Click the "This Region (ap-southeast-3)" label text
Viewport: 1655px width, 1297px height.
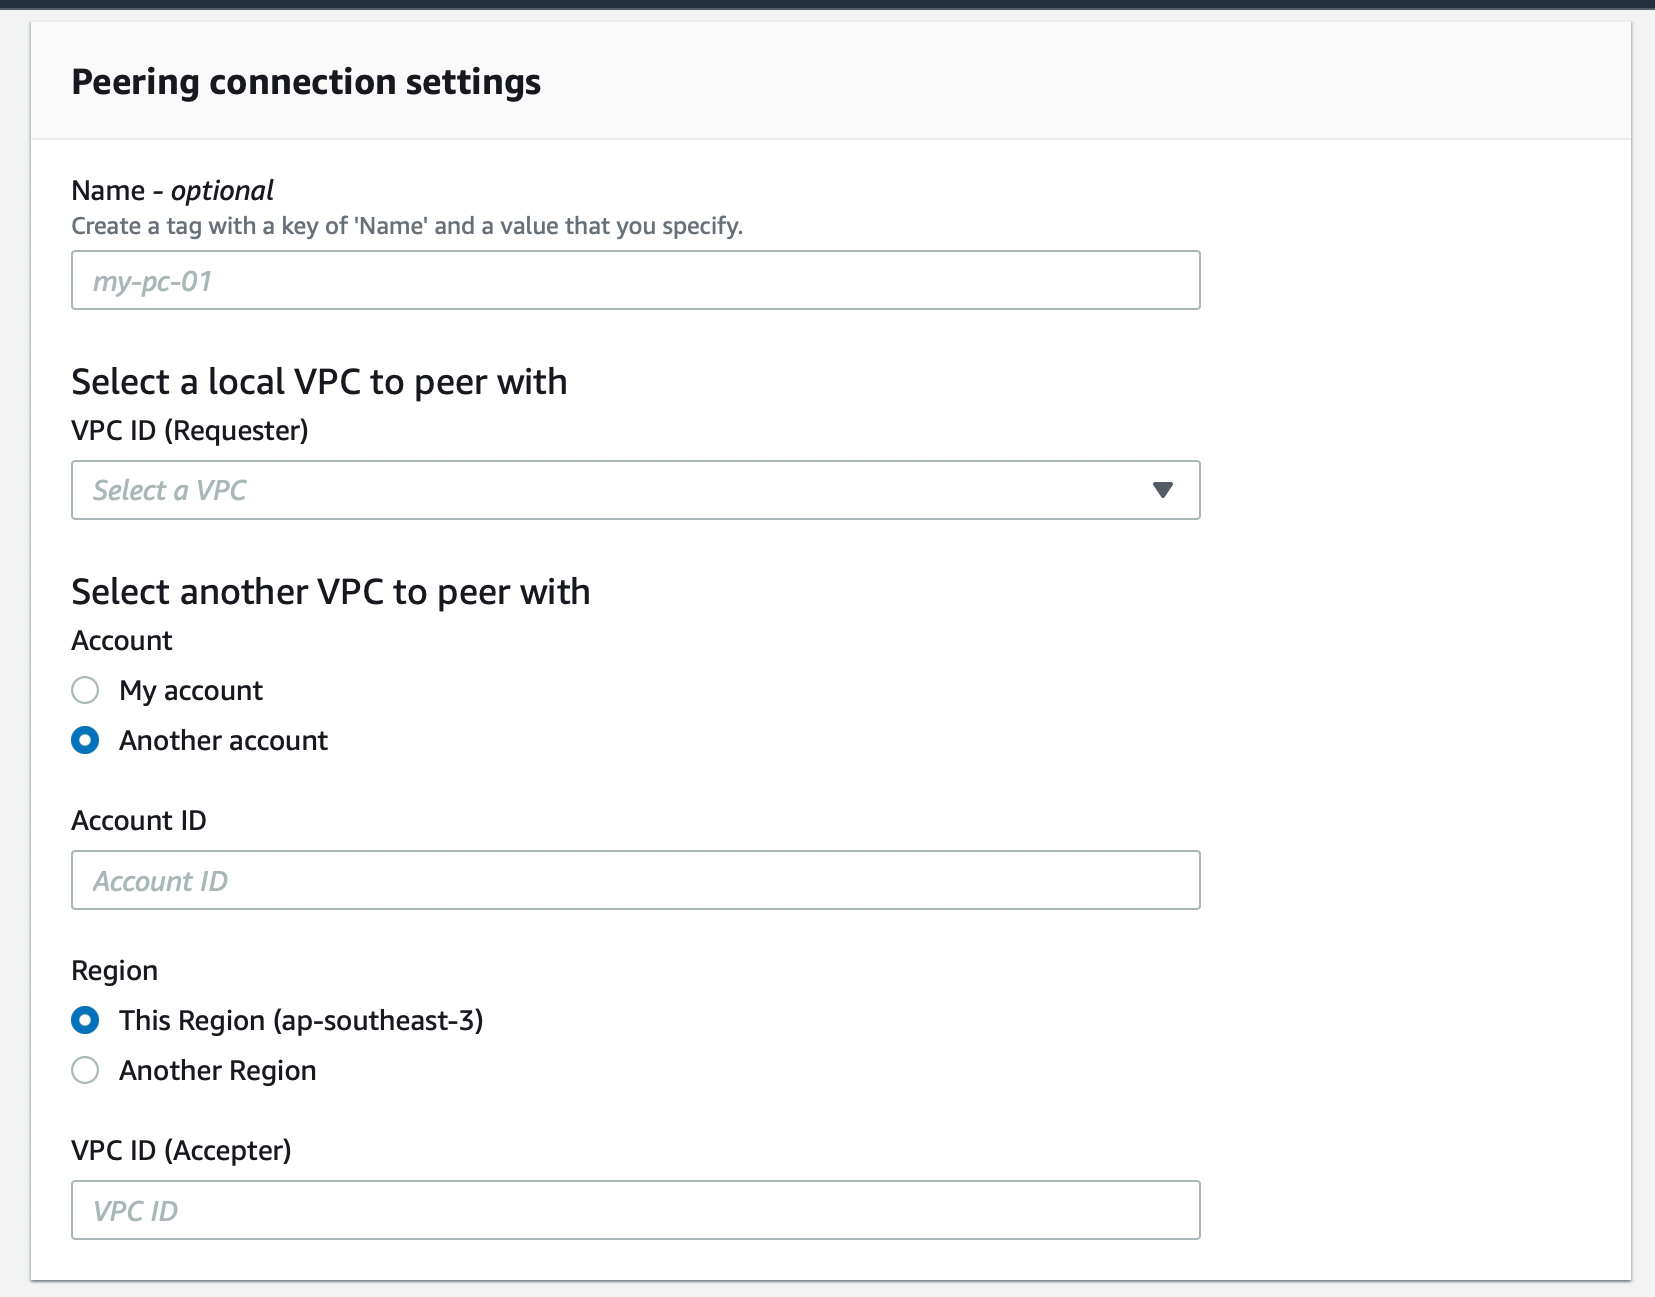tap(301, 1020)
